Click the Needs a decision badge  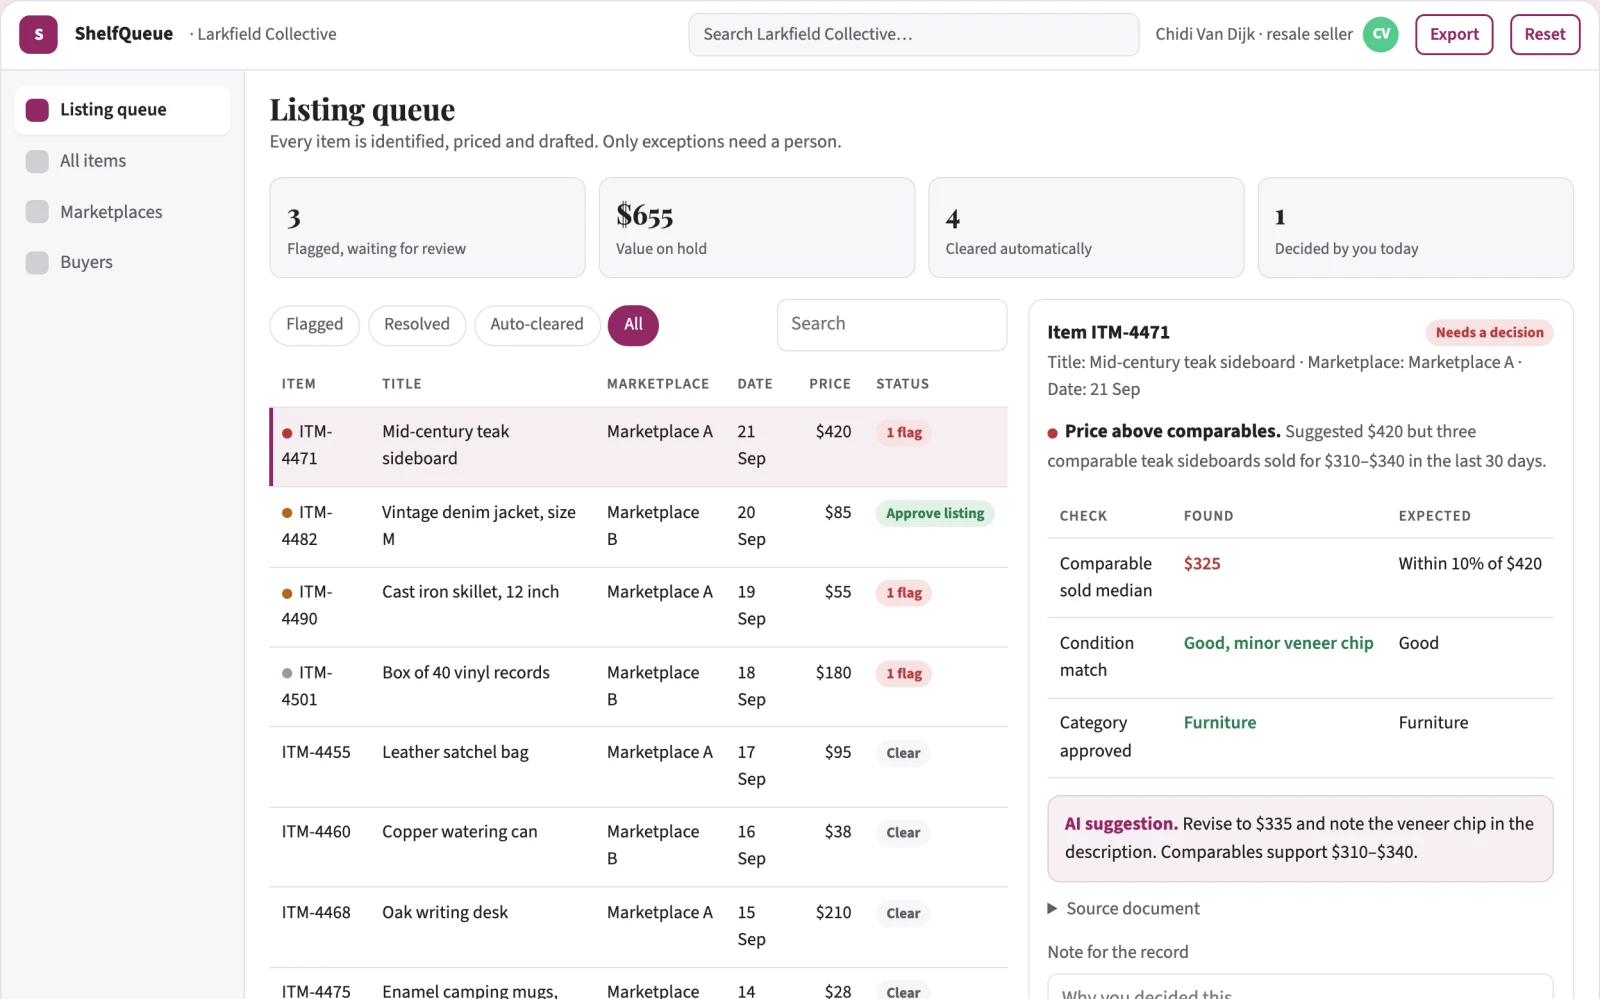coord(1489,333)
